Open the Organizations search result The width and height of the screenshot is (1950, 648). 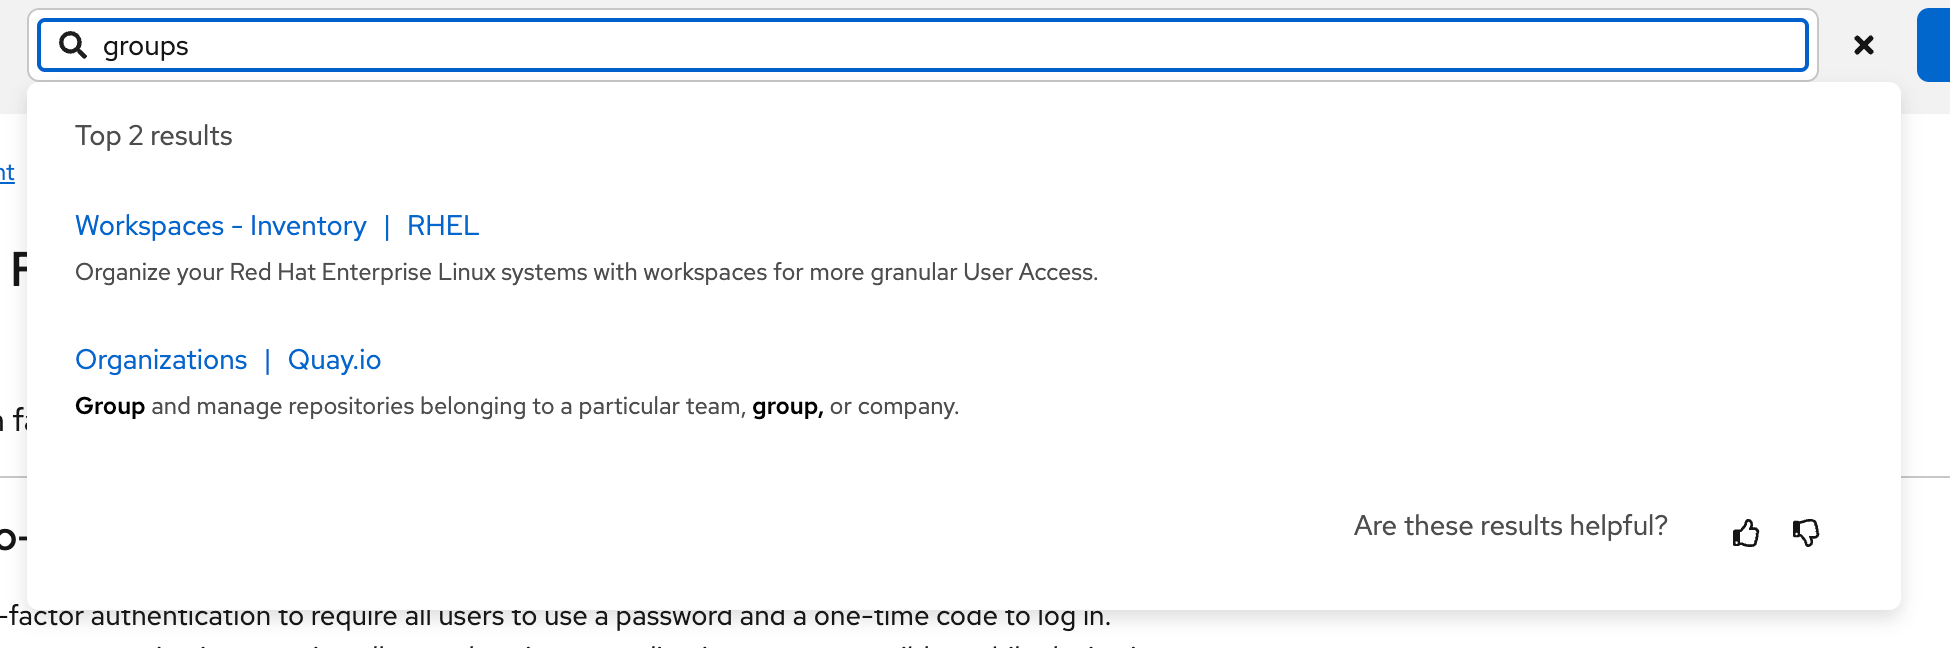point(161,360)
